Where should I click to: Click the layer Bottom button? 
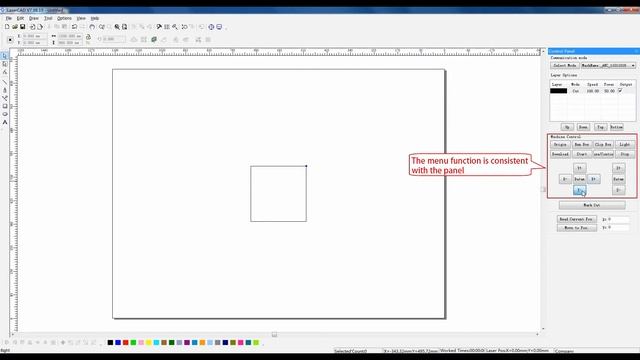click(616, 127)
